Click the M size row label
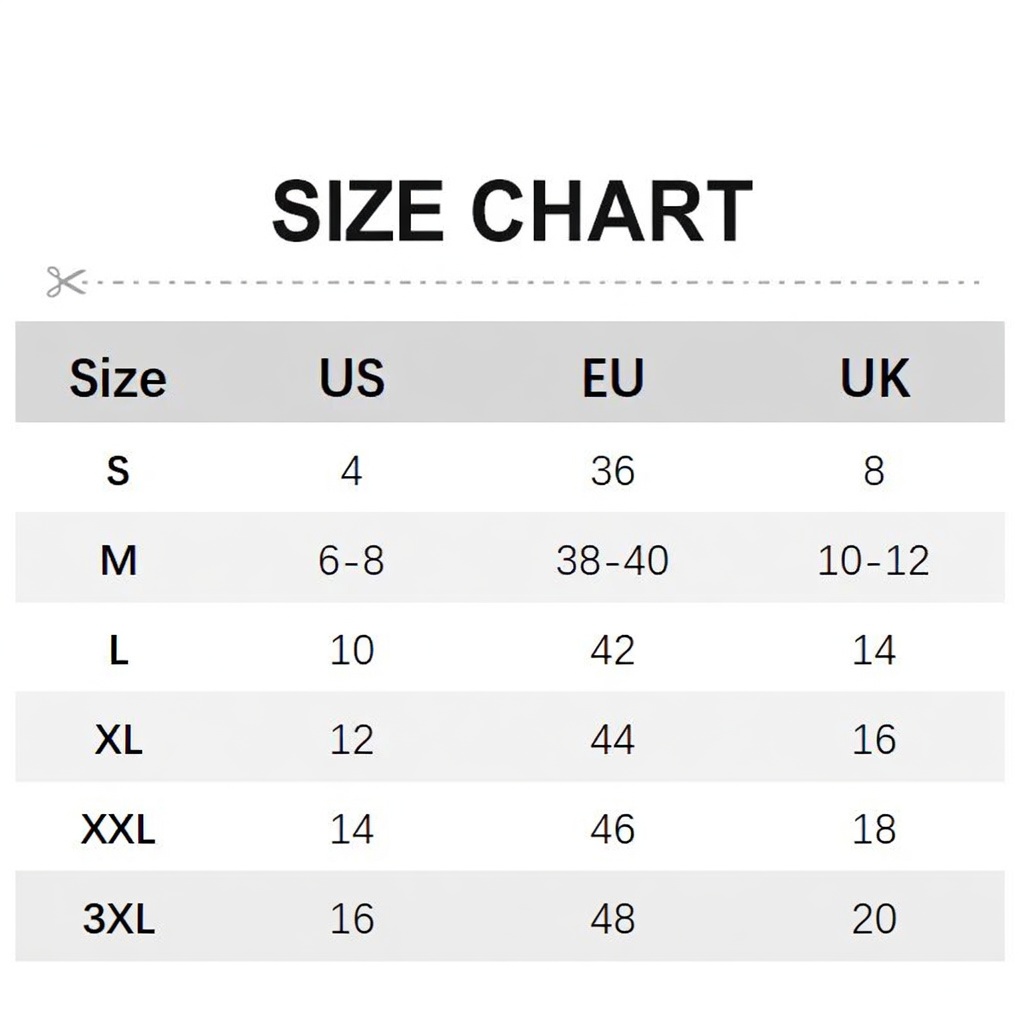 [x=118, y=560]
